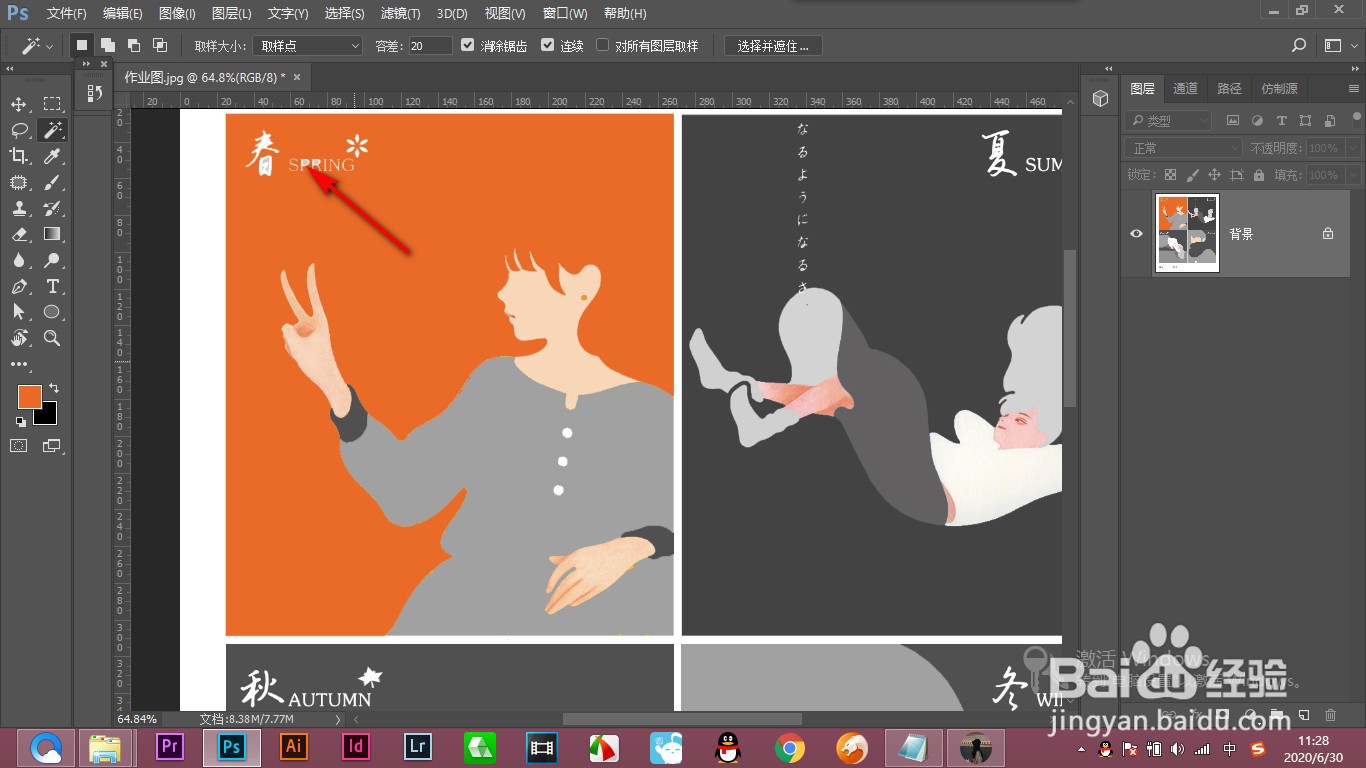Open the layer blend mode dropdown showing 正常
Screen dimensions: 1366x768
coord(1182,146)
